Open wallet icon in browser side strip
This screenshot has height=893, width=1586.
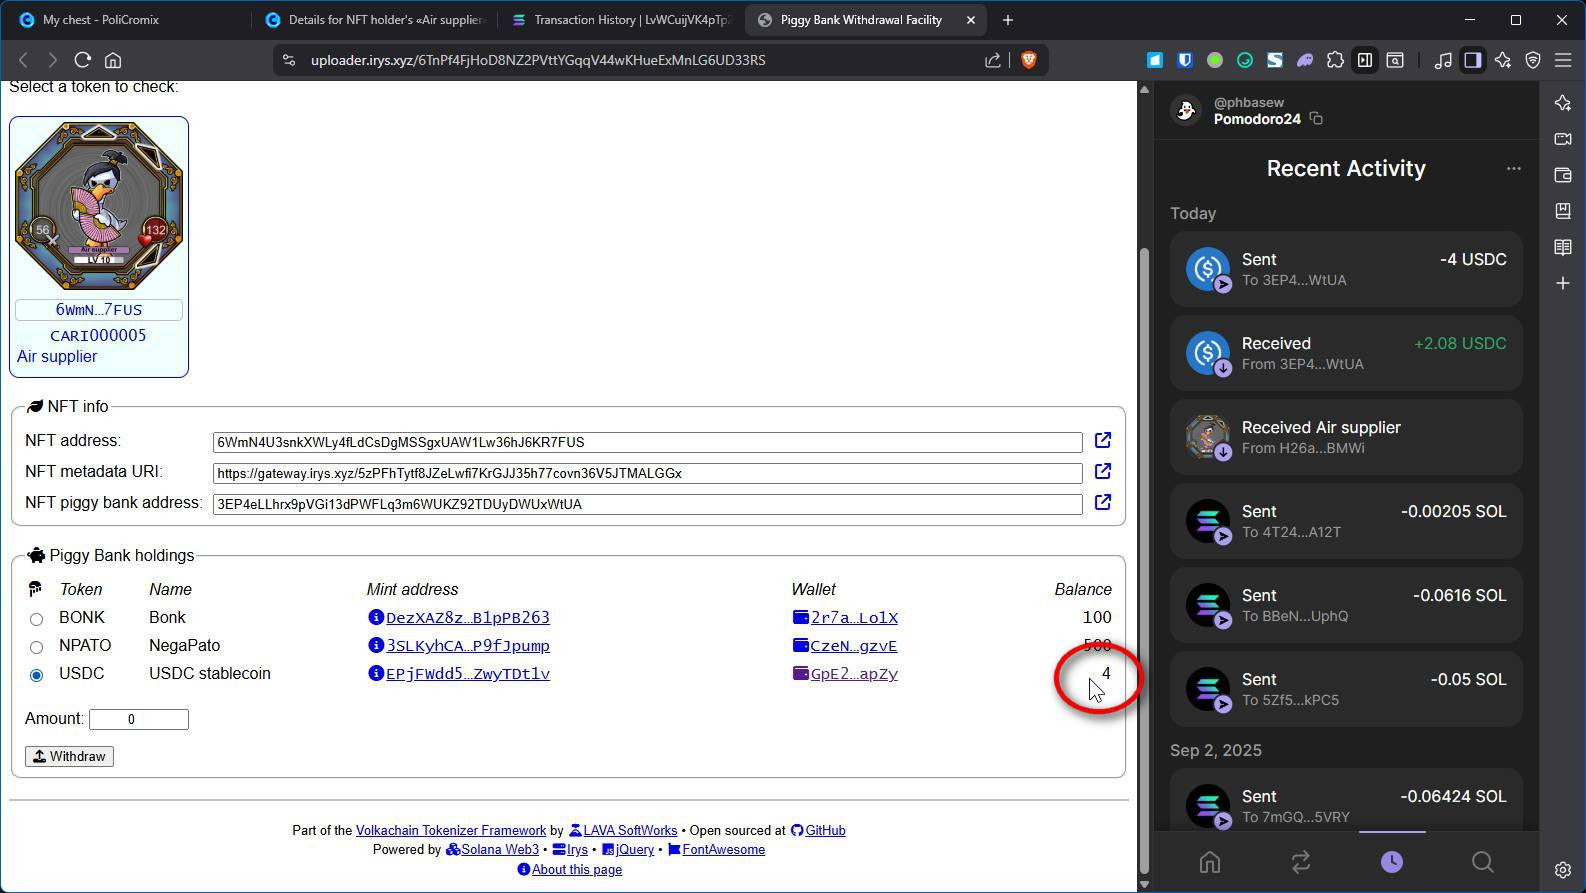click(x=1563, y=175)
